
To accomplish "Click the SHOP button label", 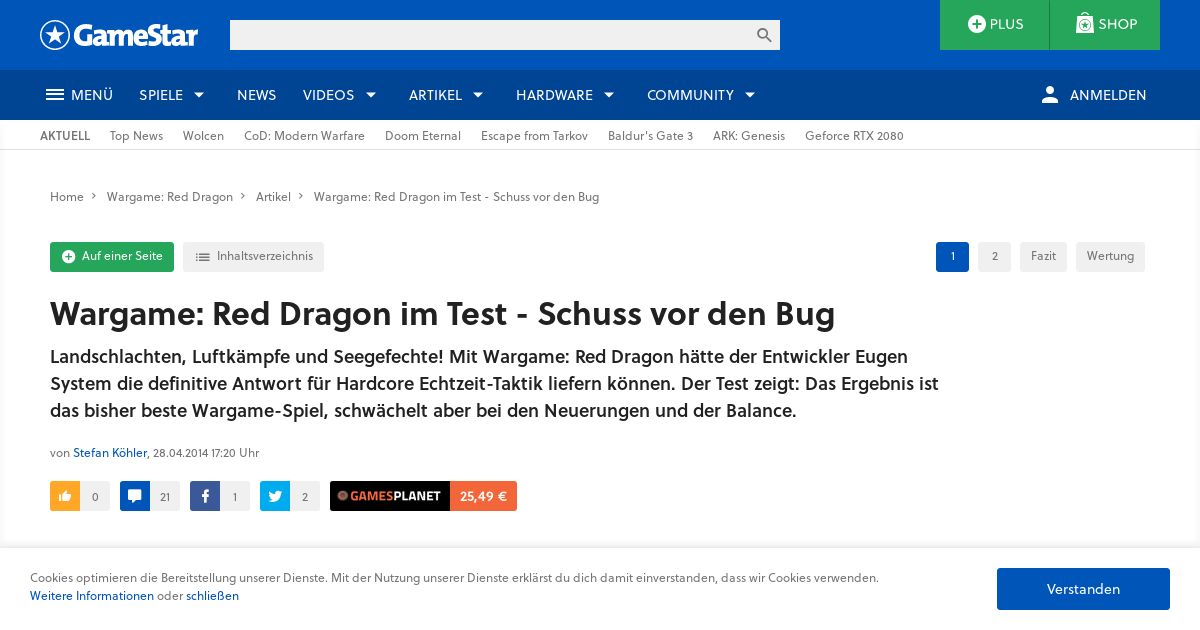I will 1118,24.
